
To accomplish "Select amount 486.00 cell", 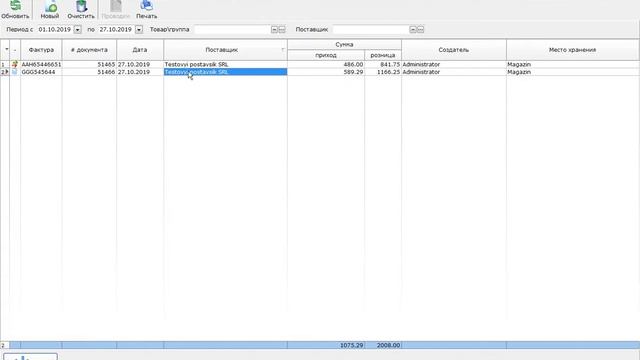I will (326, 64).
